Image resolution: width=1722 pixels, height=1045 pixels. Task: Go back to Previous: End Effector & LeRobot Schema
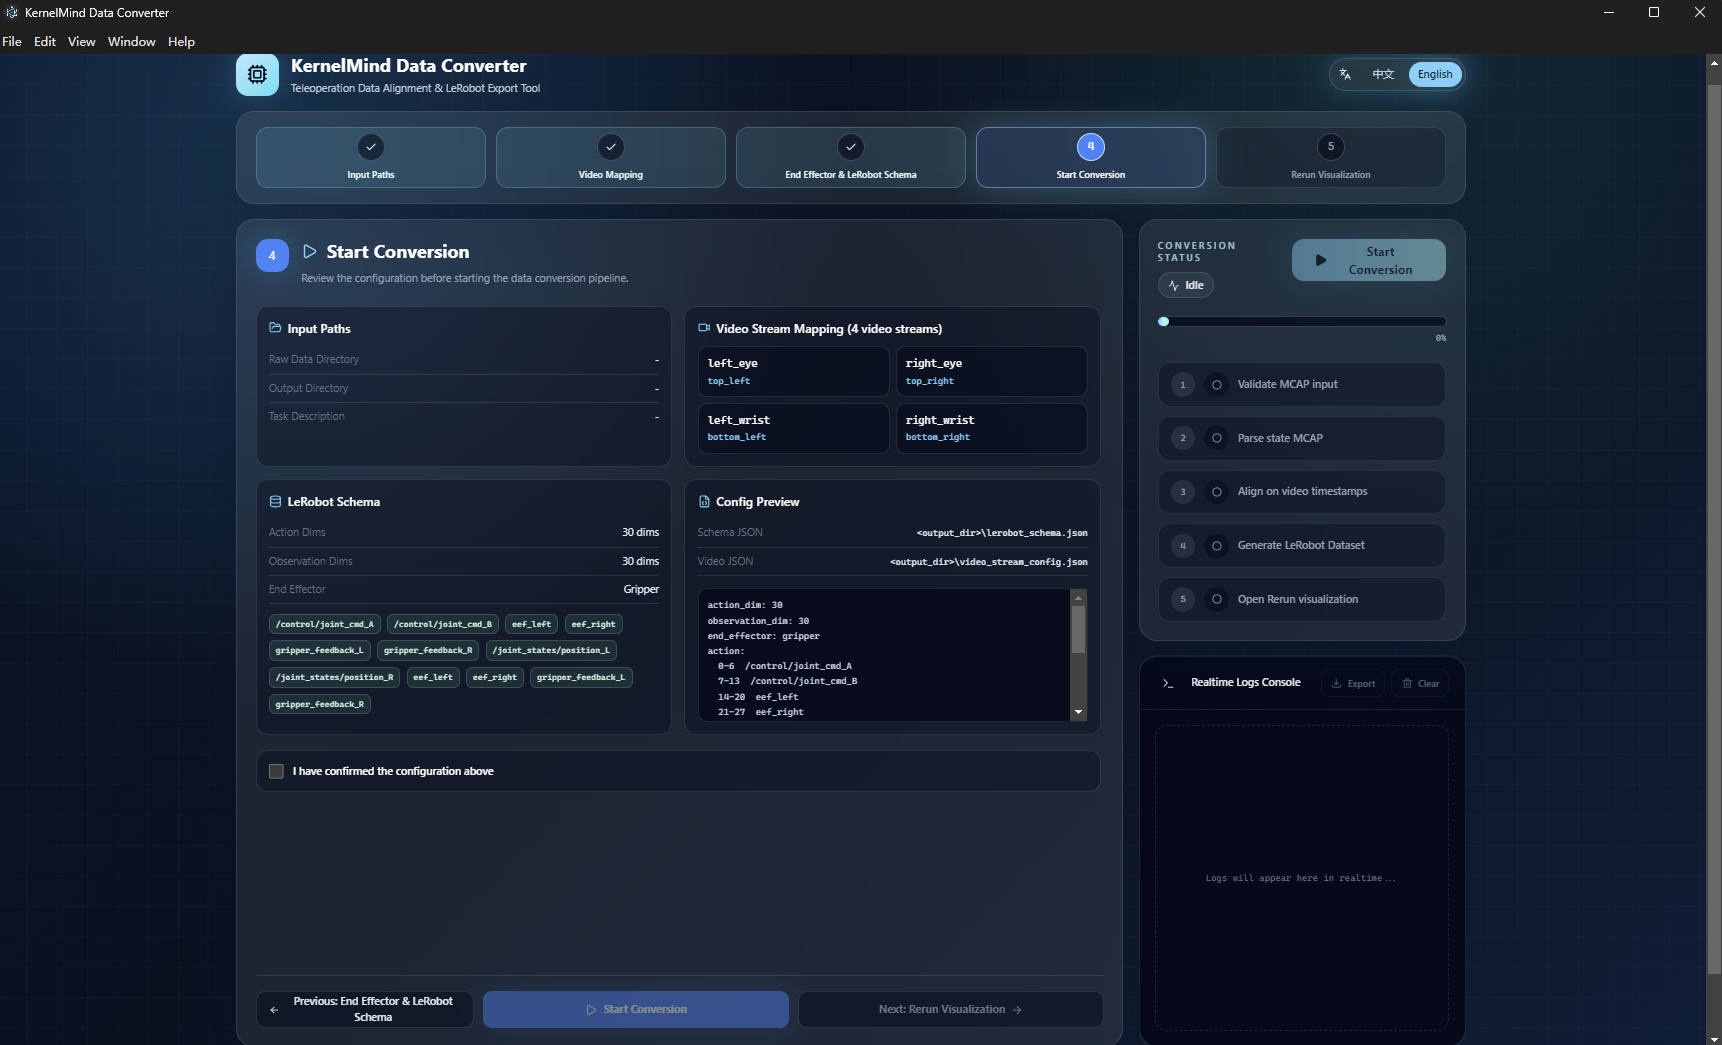point(365,1009)
